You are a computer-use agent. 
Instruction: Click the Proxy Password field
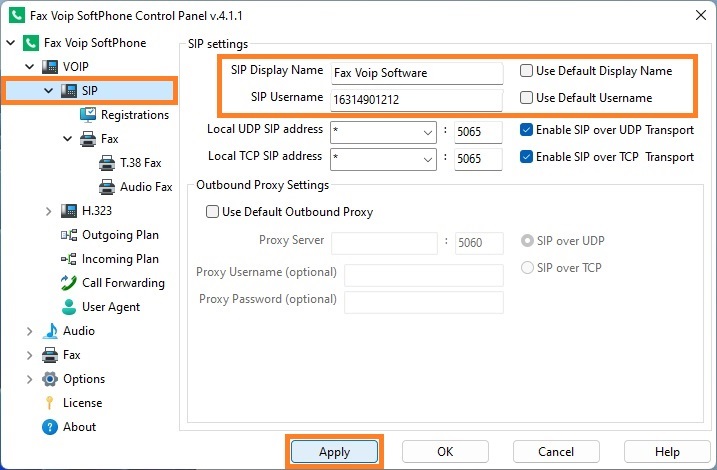424,302
